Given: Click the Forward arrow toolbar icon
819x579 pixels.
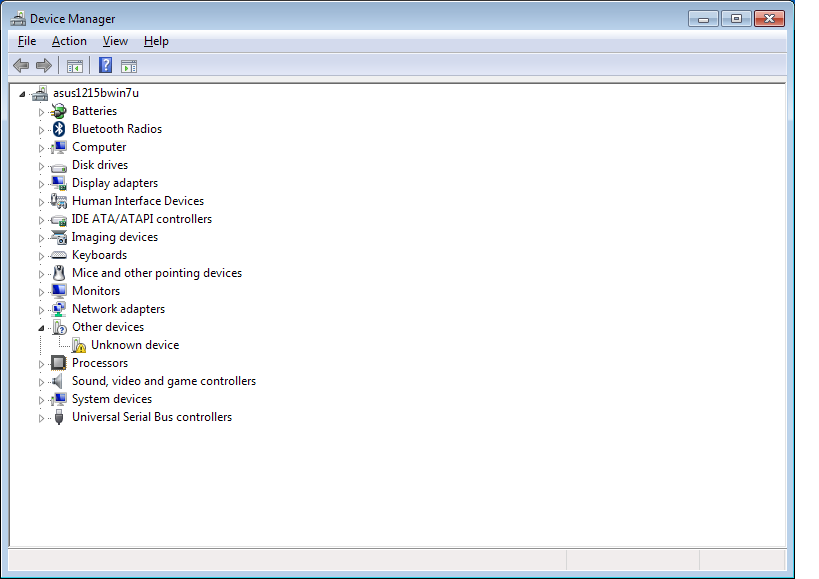Looking at the screenshot, I should click(x=44, y=66).
